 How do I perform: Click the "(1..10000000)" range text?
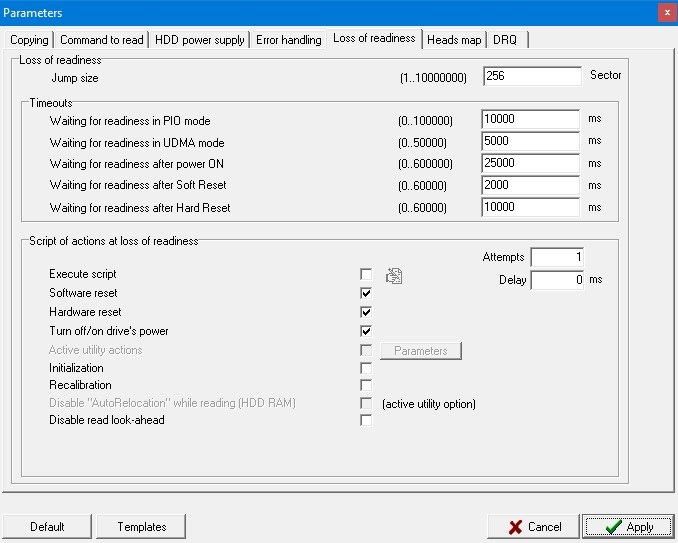coord(433,78)
